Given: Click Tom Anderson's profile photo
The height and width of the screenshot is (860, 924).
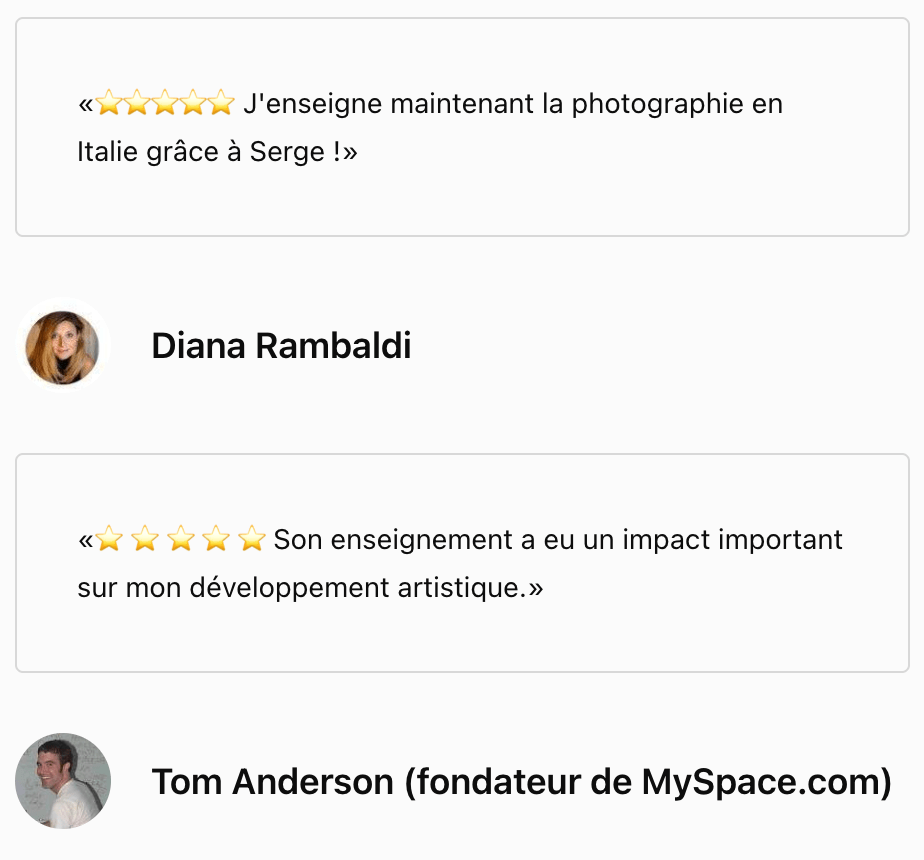Looking at the screenshot, I should click(x=62, y=780).
